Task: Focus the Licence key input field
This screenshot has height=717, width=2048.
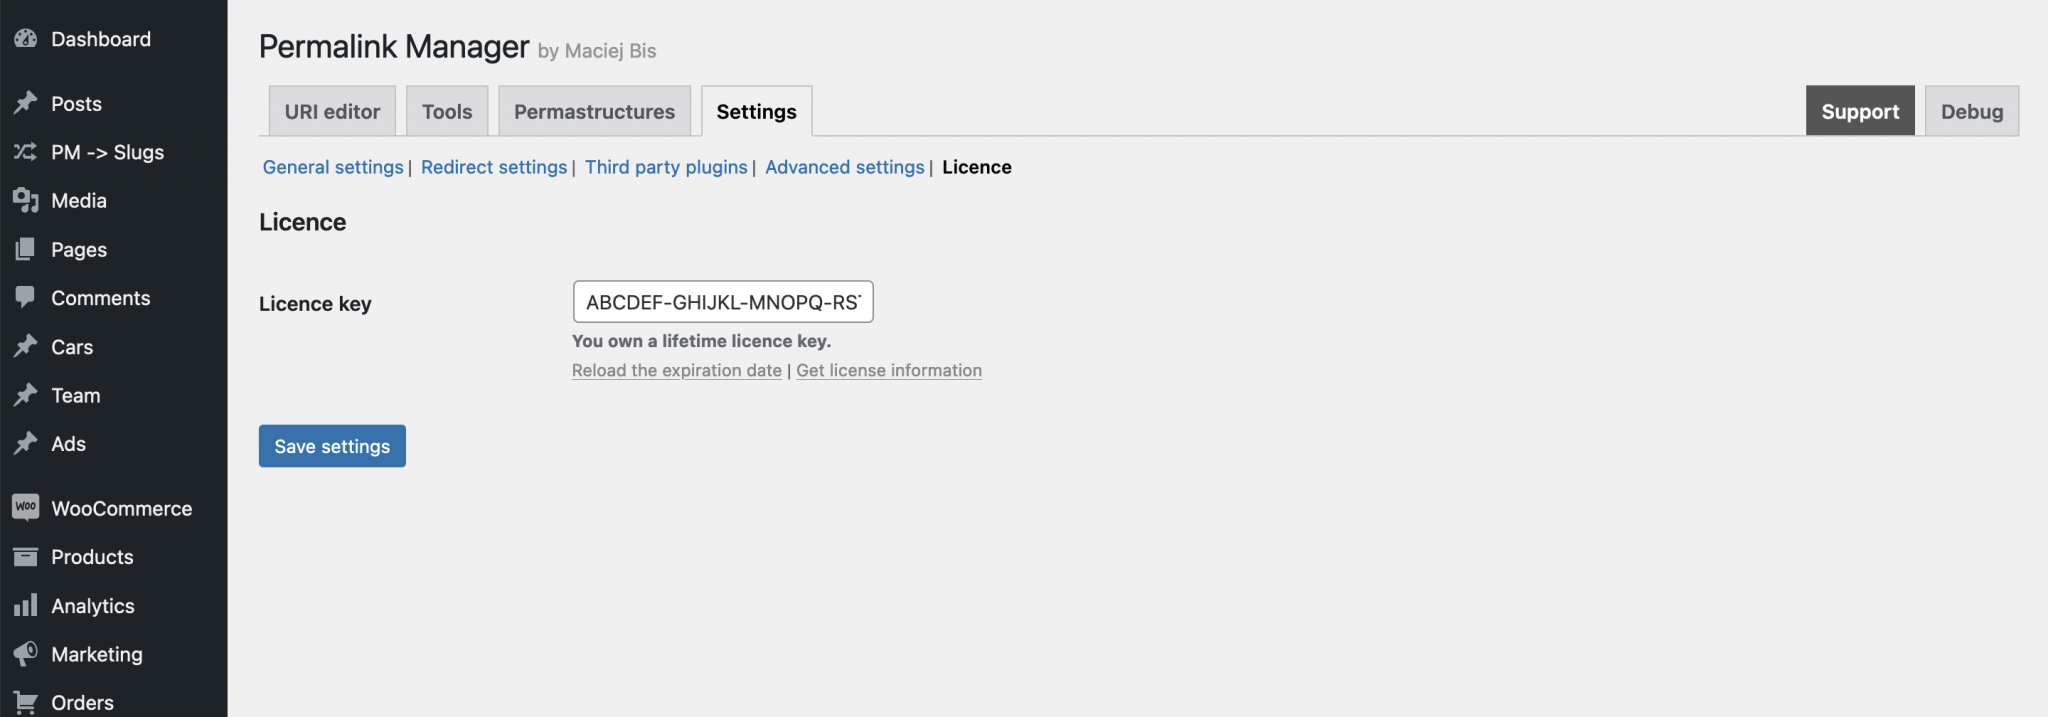Action: [723, 302]
